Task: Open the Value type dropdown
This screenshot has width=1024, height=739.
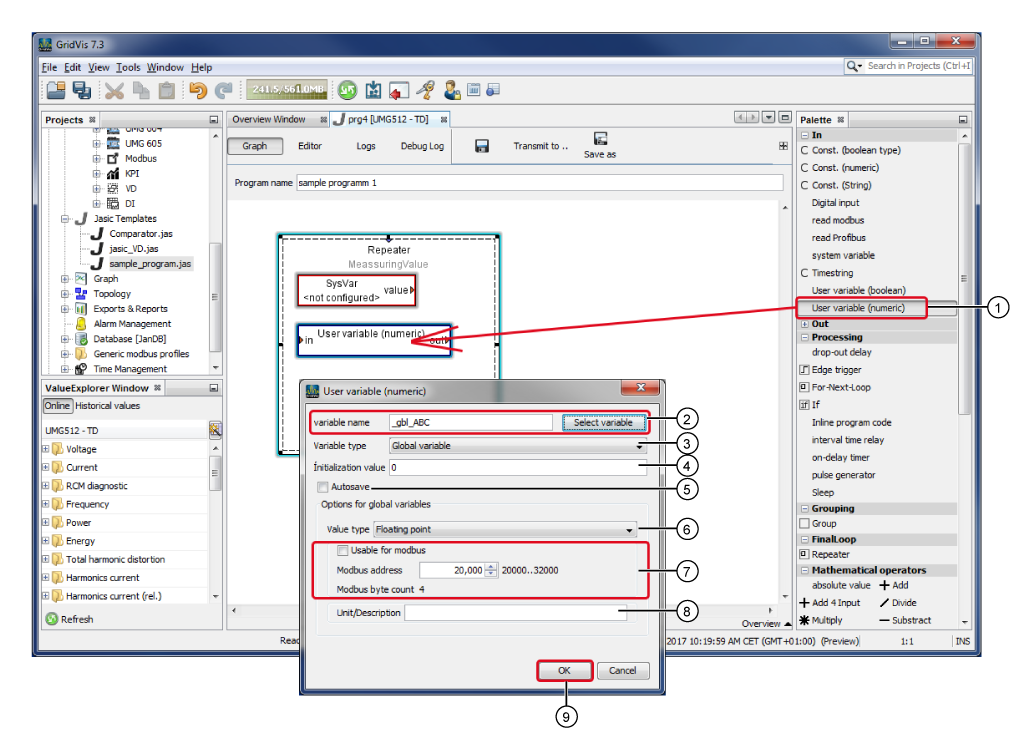Action: tap(505, 529)
